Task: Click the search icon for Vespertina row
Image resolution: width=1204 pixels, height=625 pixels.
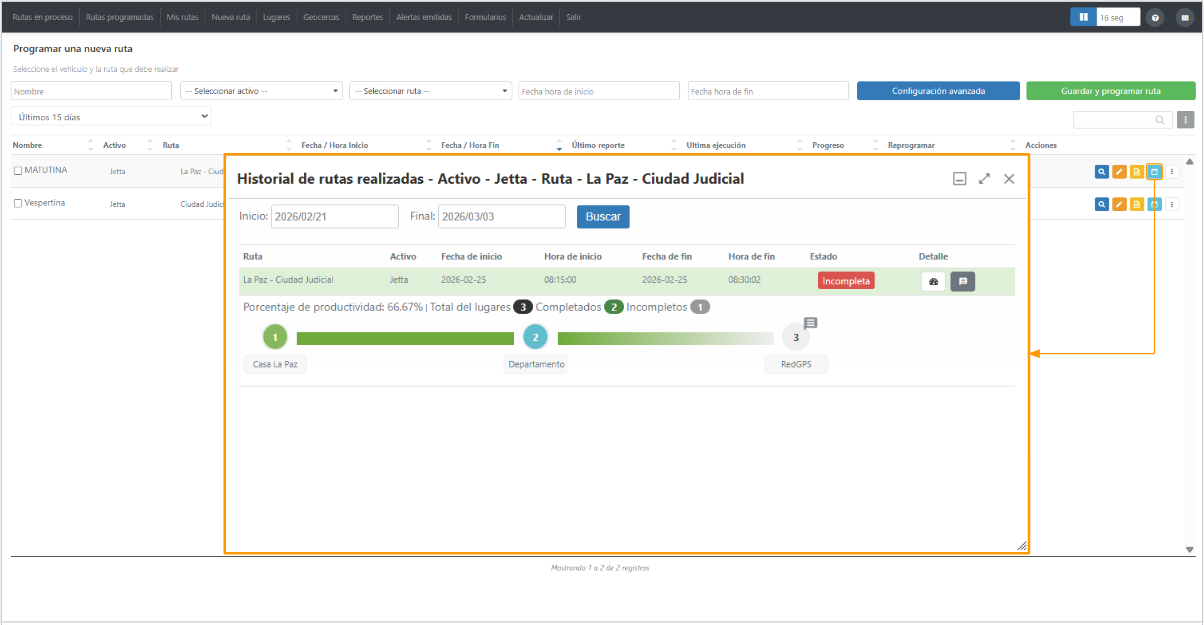Action: pyautogui.click(x=1102, y=204)
